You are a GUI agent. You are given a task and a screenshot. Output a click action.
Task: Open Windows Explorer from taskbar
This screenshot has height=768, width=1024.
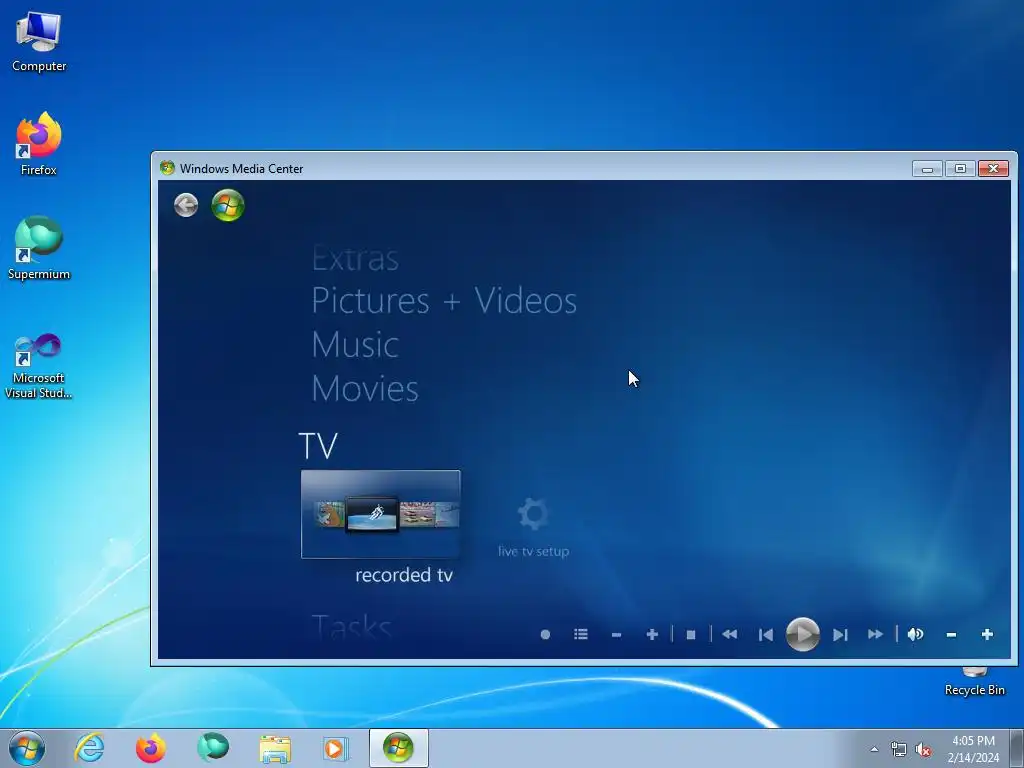(275, 748)
